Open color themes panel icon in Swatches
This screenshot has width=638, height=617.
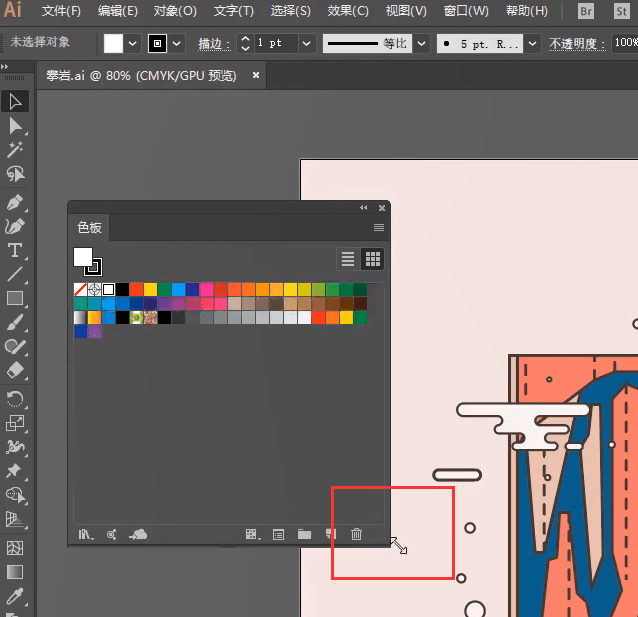[111, 534]
